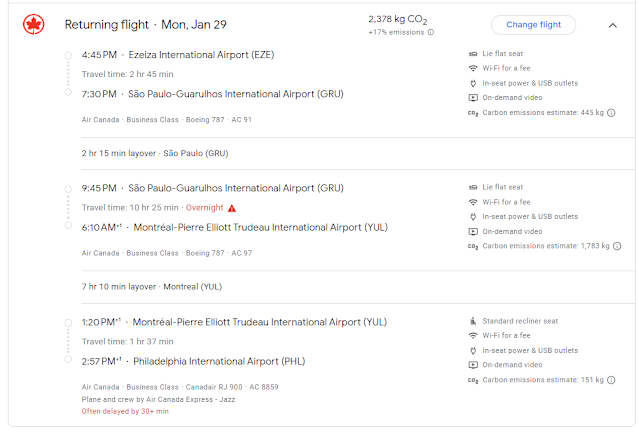Click 'Boeing 787 · AC 97' flight info text
The height and width of the screenshot is (432, 639).
219,253
